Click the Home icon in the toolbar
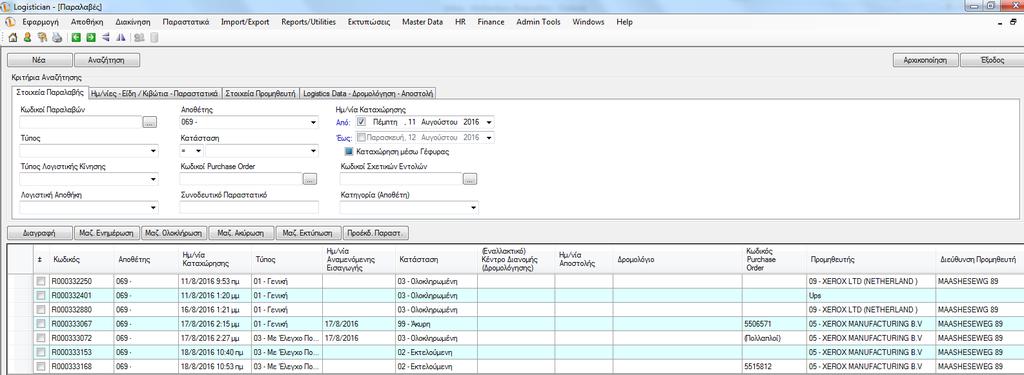Screen dimensions: 1024x375 click(12, 37)
